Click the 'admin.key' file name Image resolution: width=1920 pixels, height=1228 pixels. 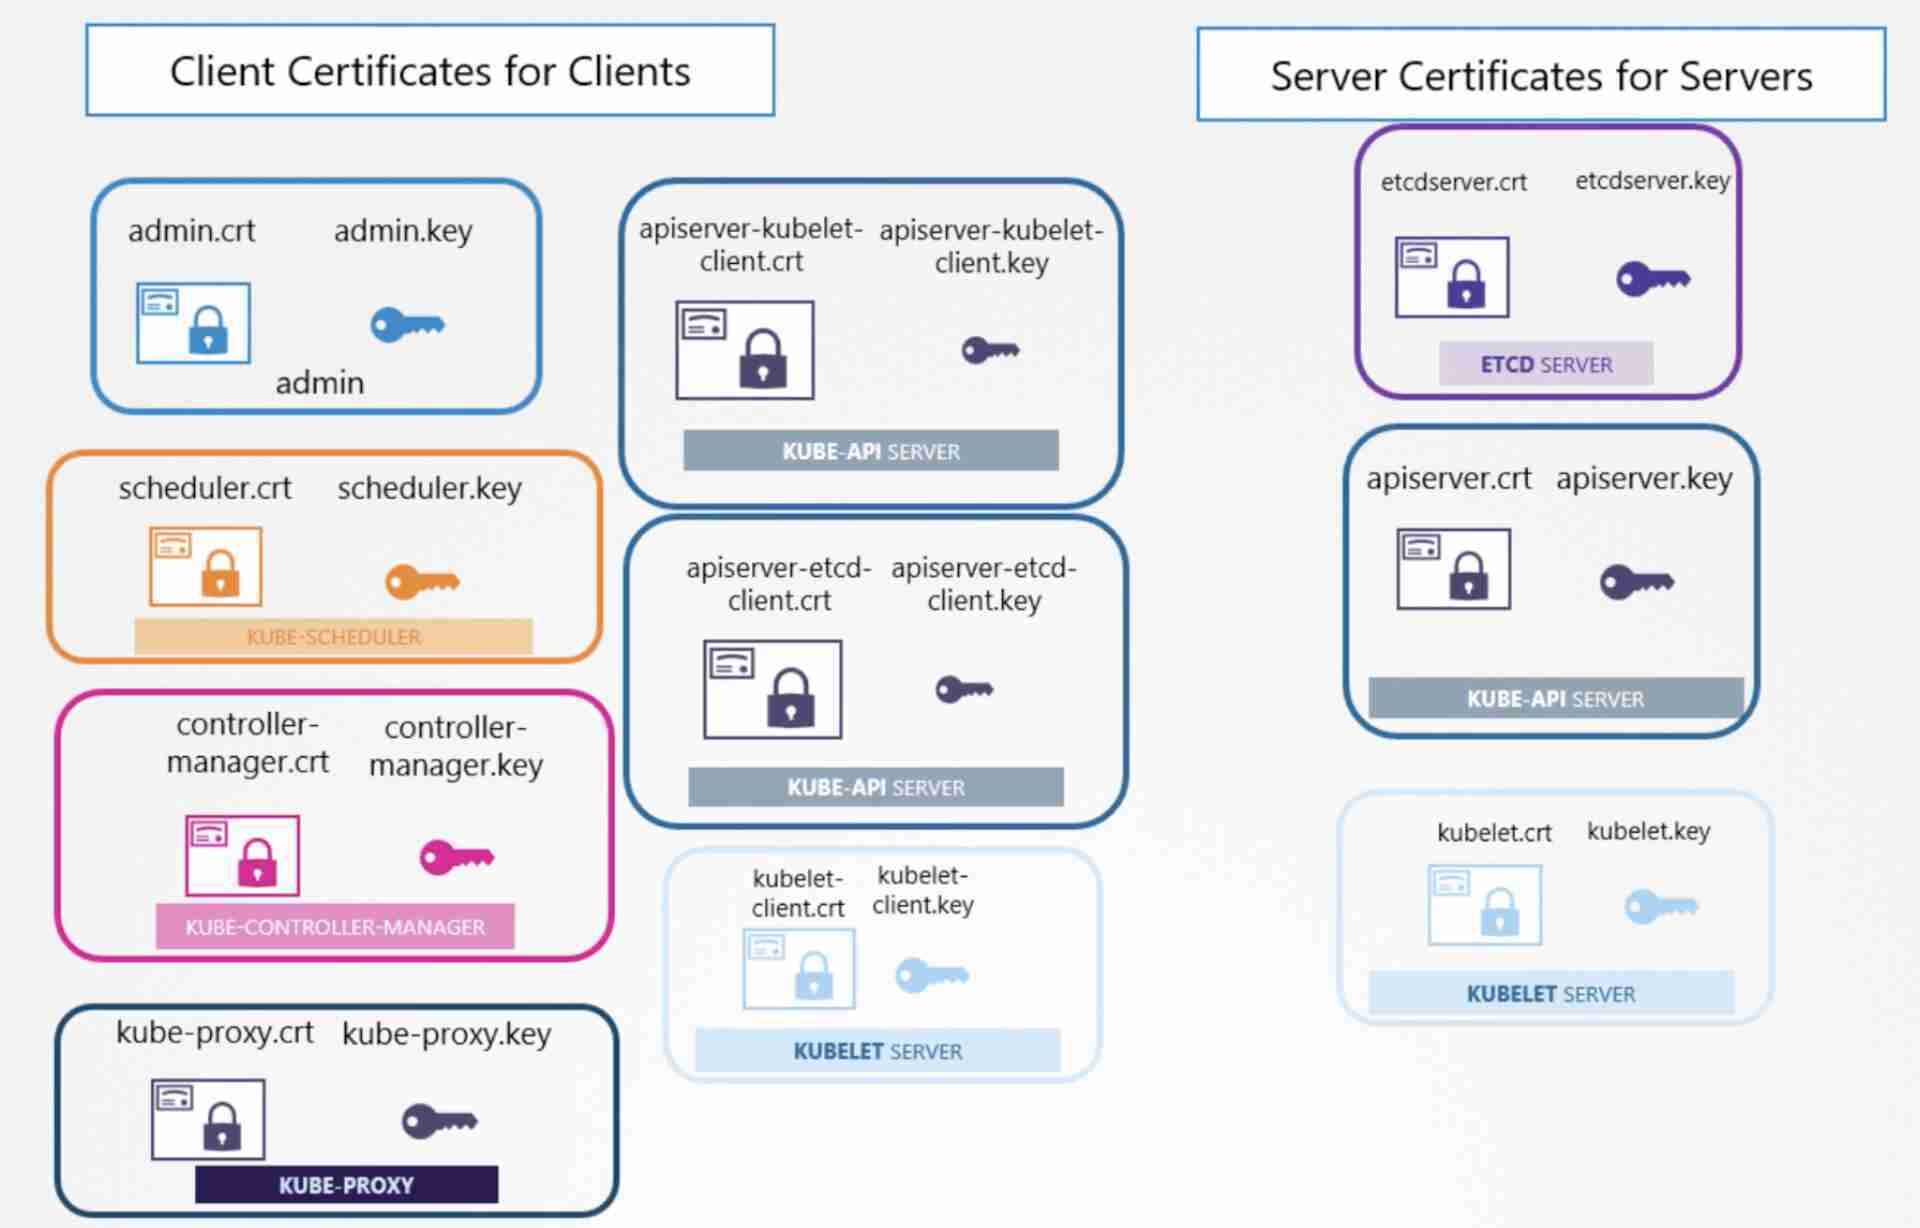tap(403, 231)
